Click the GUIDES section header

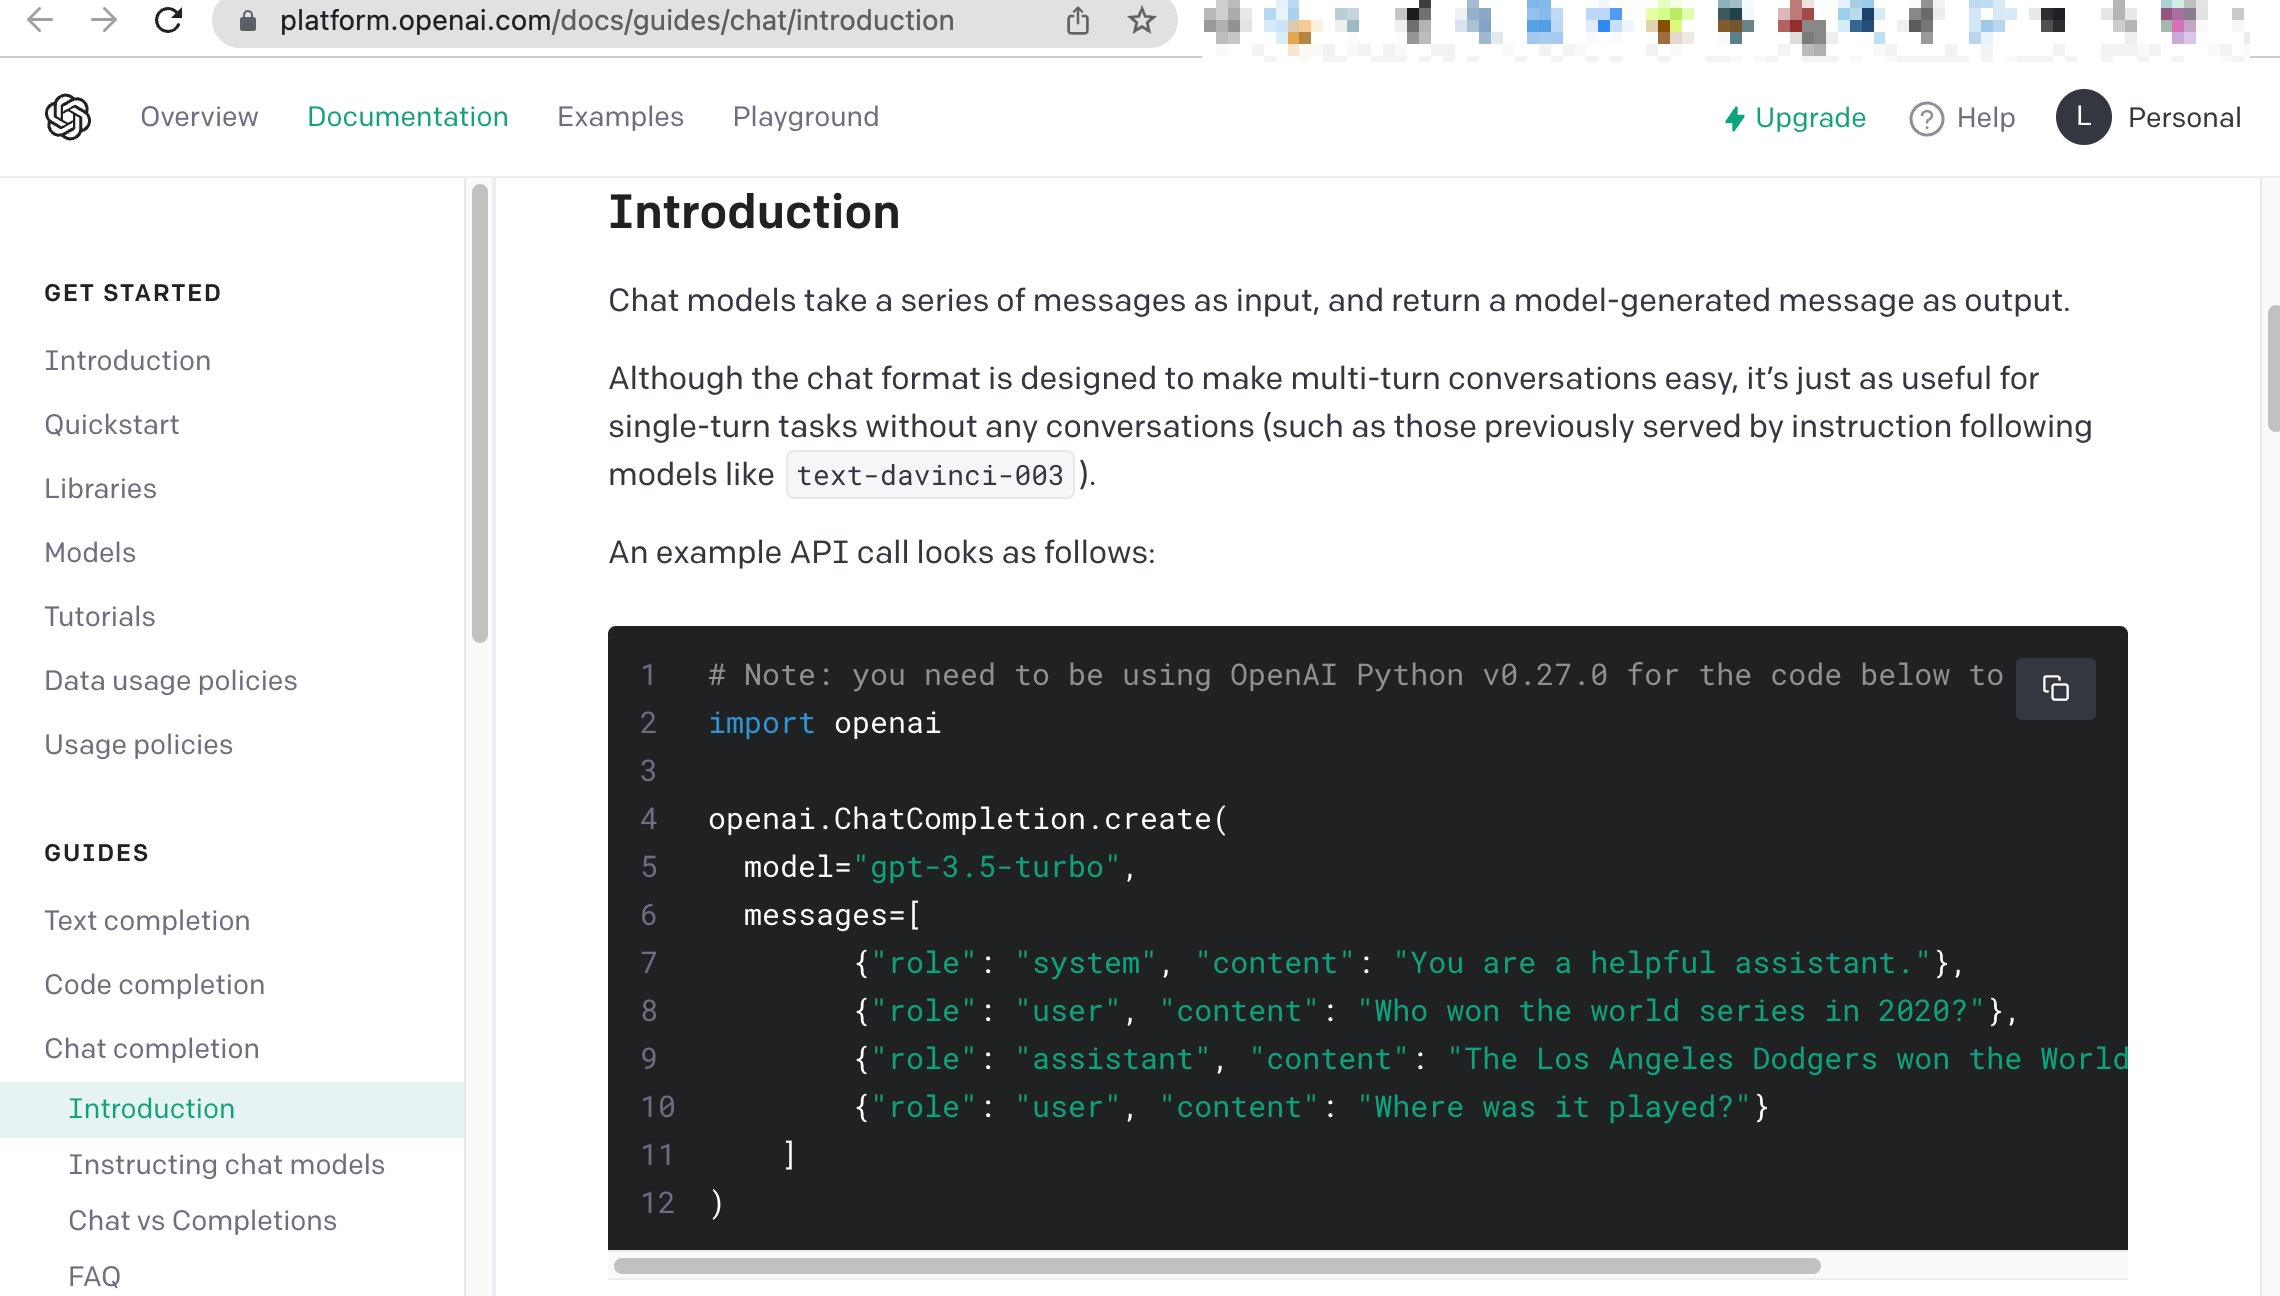[96, 853]
